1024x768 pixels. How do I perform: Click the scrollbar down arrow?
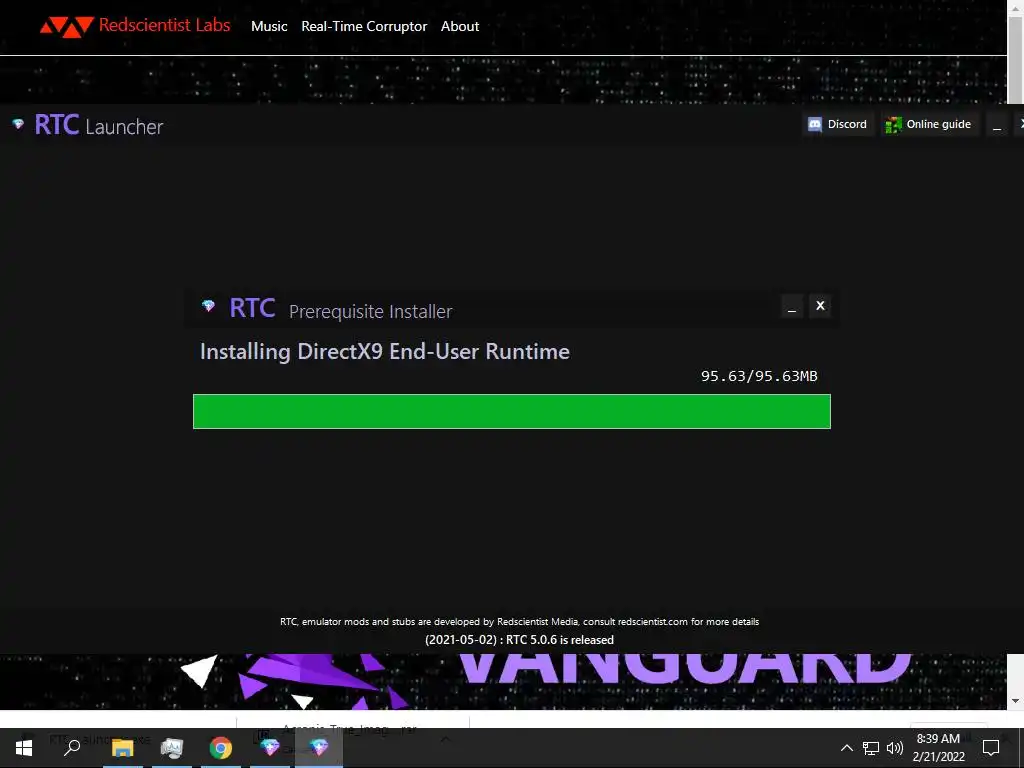coord(1015,701)
